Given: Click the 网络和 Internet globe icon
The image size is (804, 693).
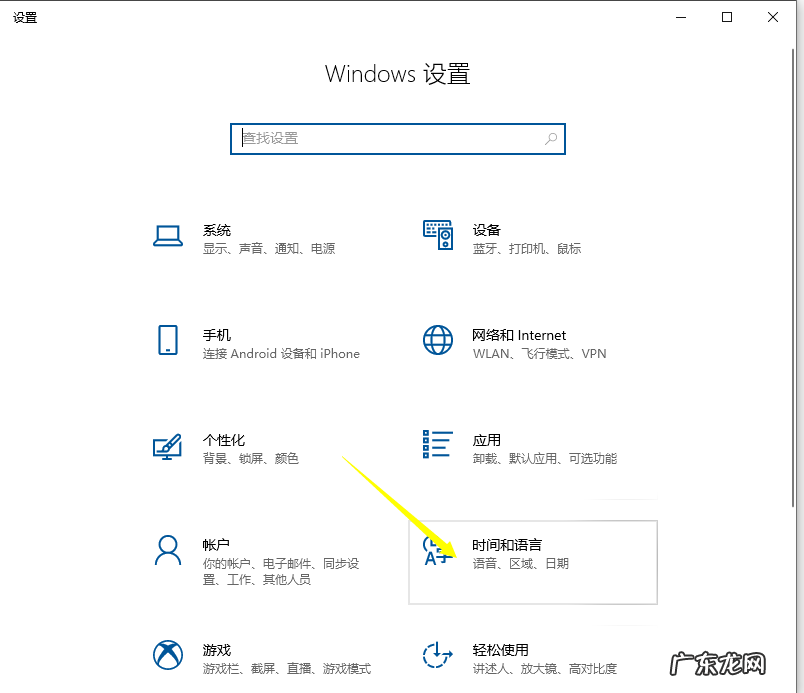Looking at the screenshot, I should [437, 342].
